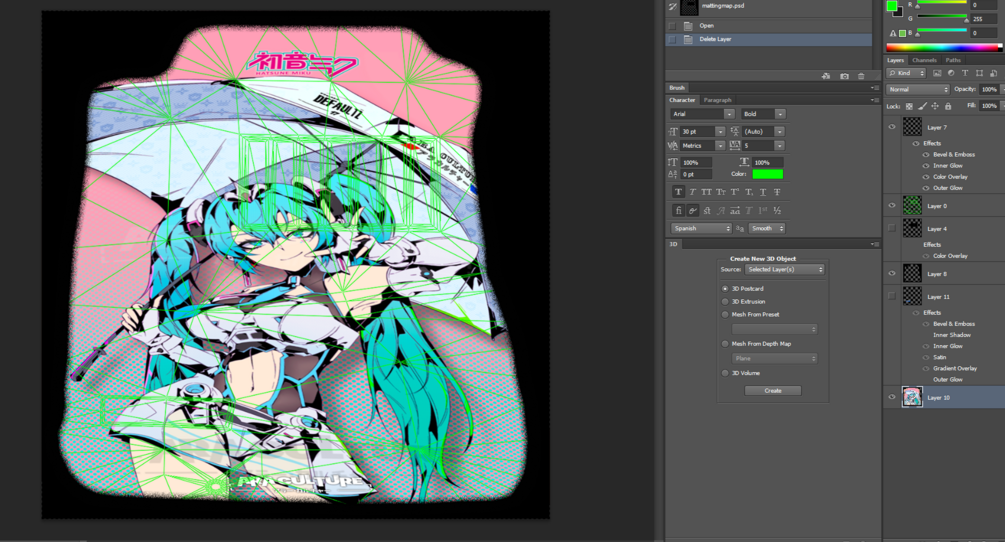Screen dimensions: 1005x542
Task: Hide Layer 7 with eye icon
Action: pos(892,127)
